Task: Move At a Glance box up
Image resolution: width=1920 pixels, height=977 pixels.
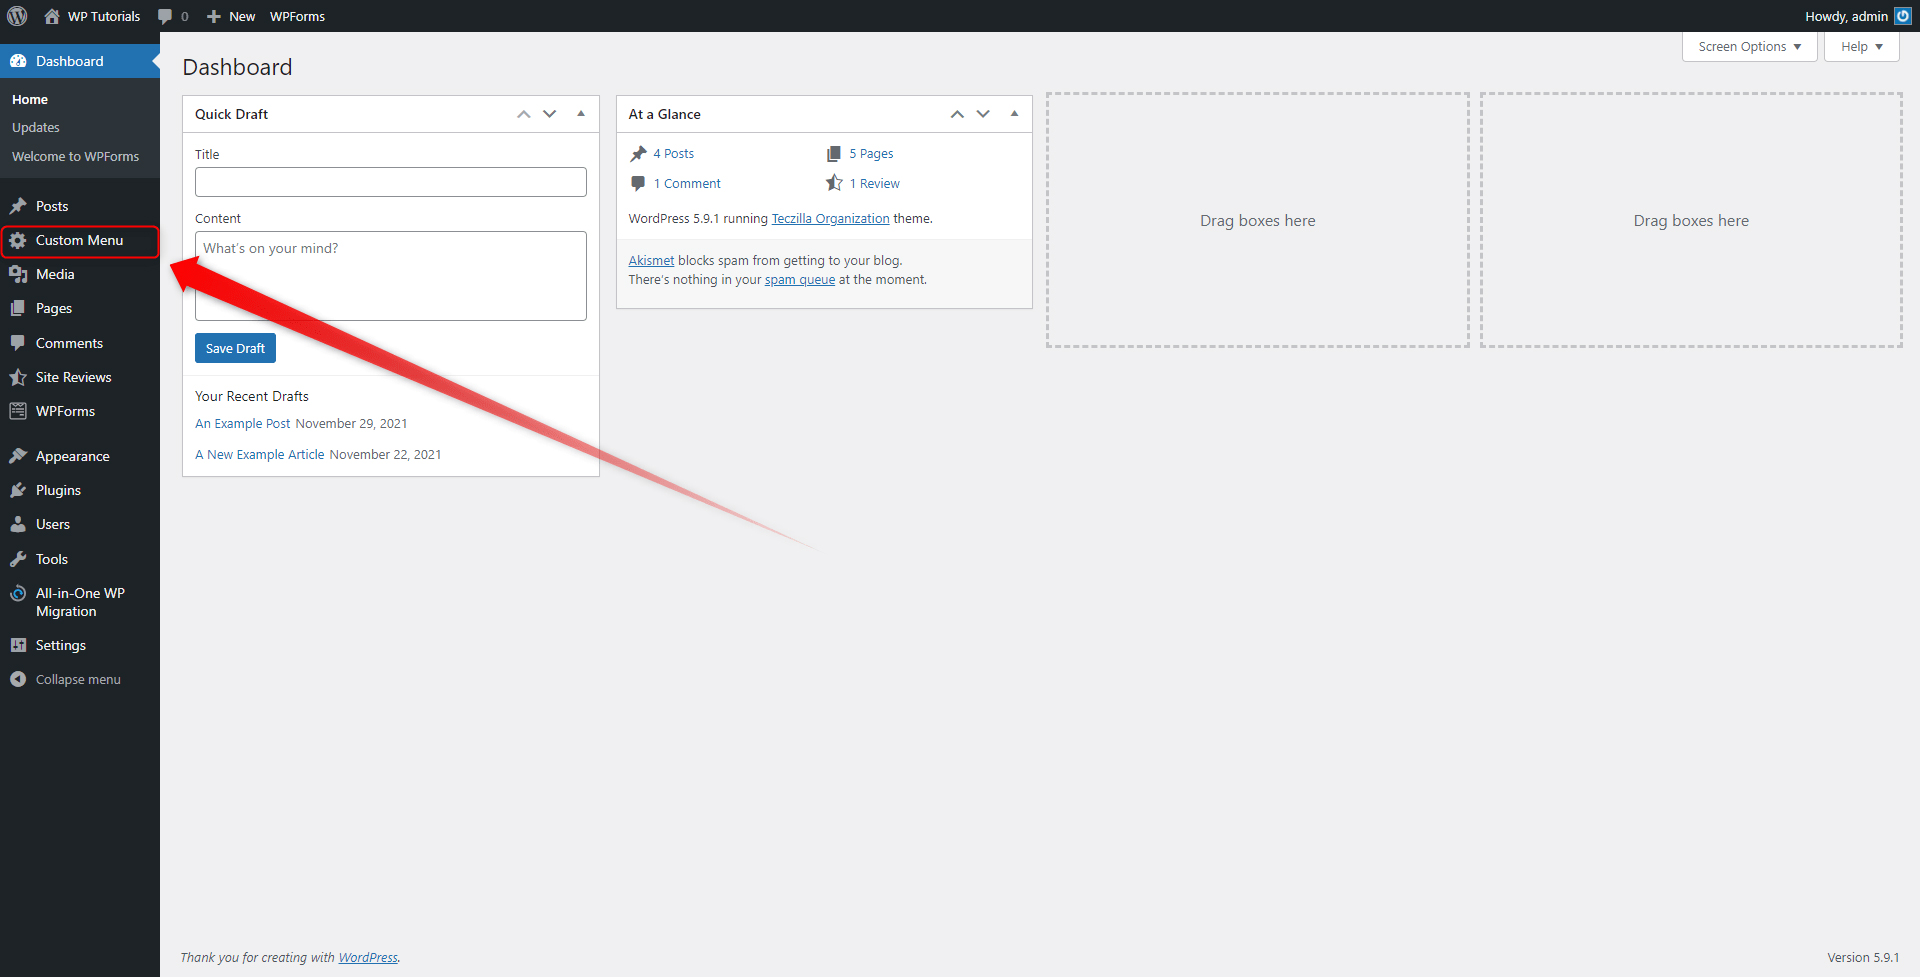Action: coord(957,114)
